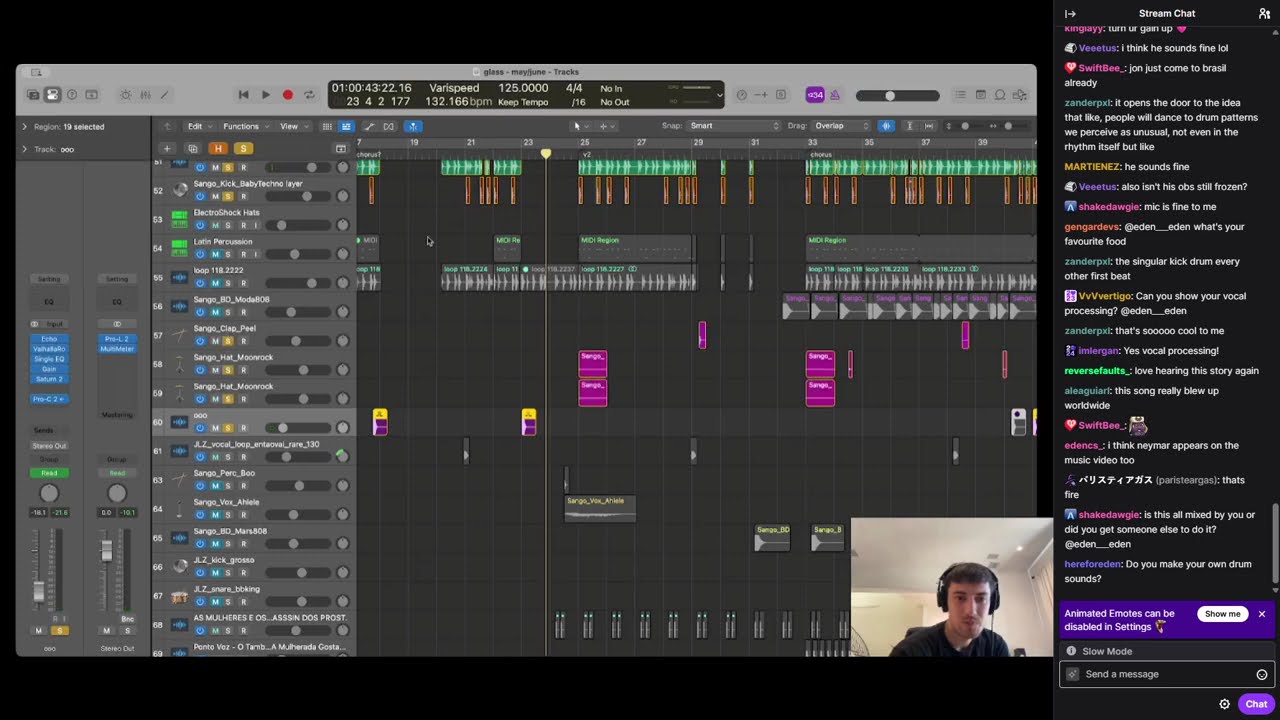This screenshot has height=720, width=1280.
Task: Open the Drag Overlap dropdown
Action: [842, 126]
